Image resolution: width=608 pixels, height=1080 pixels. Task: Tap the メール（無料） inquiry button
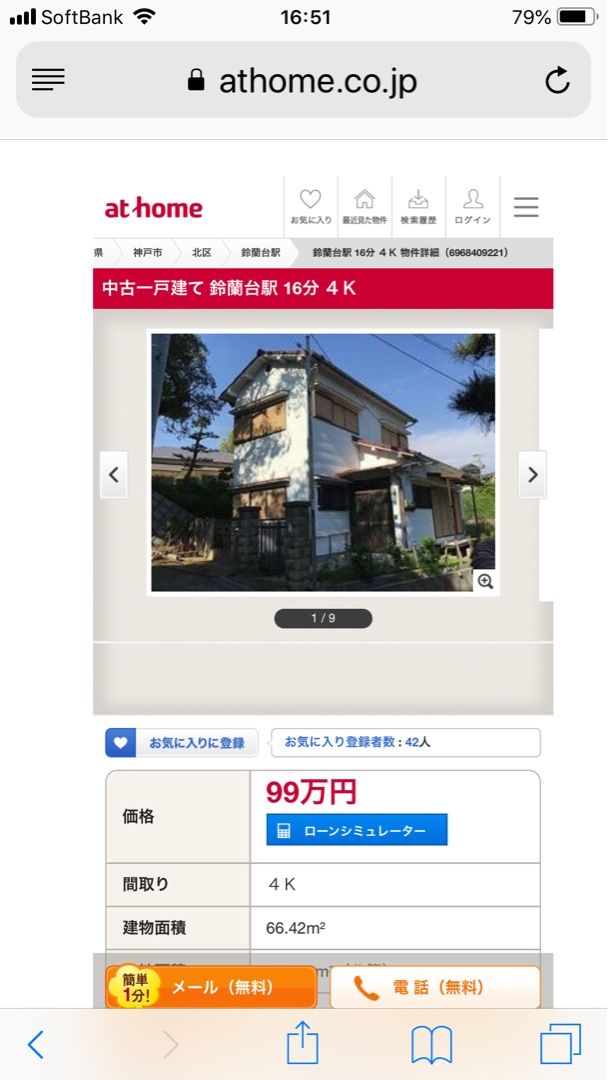click(211, 988)
